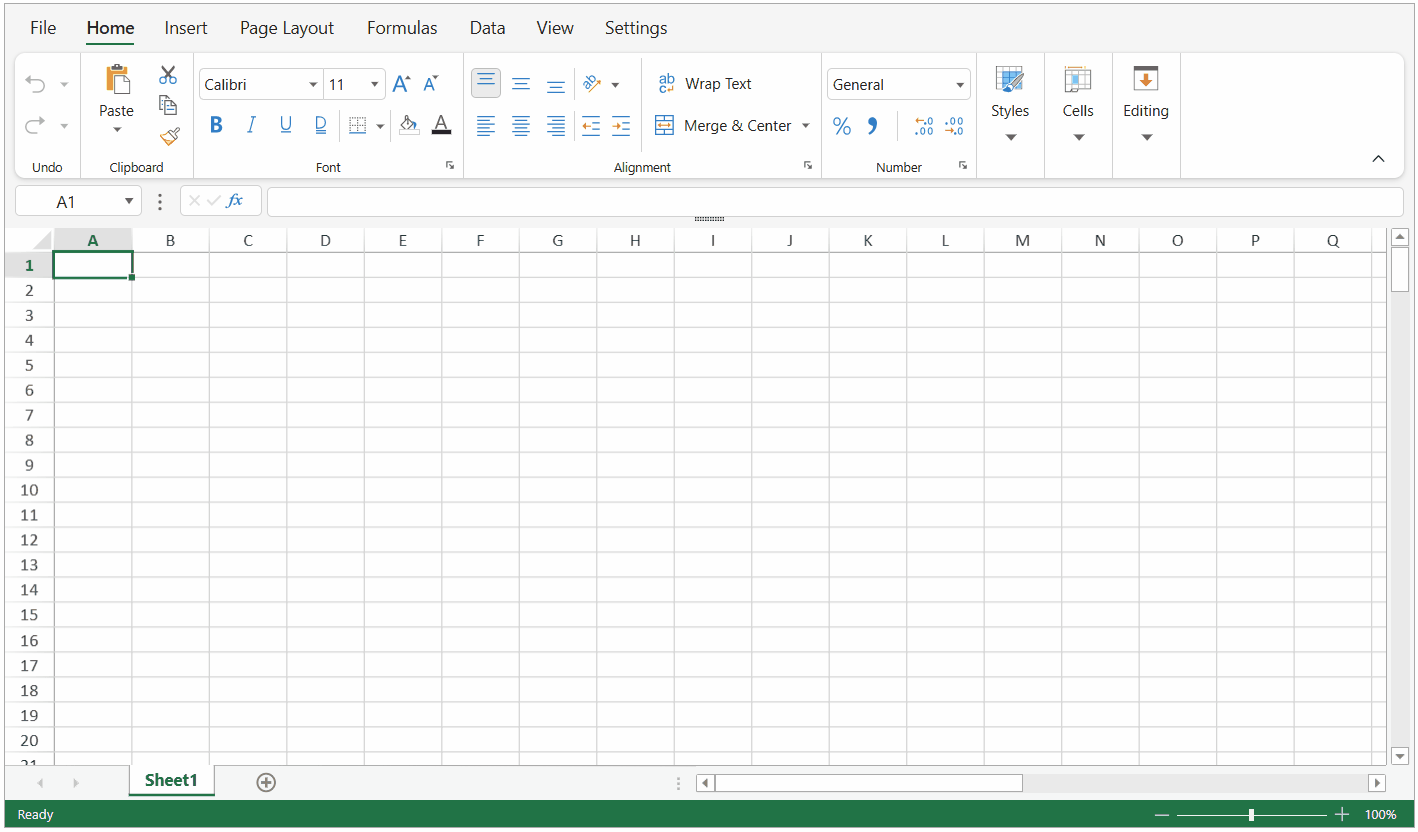The height and width of the screenshot is (832, 1418).
Task: Click the Insert Function fx icon
Action: (x=236, y=201)
